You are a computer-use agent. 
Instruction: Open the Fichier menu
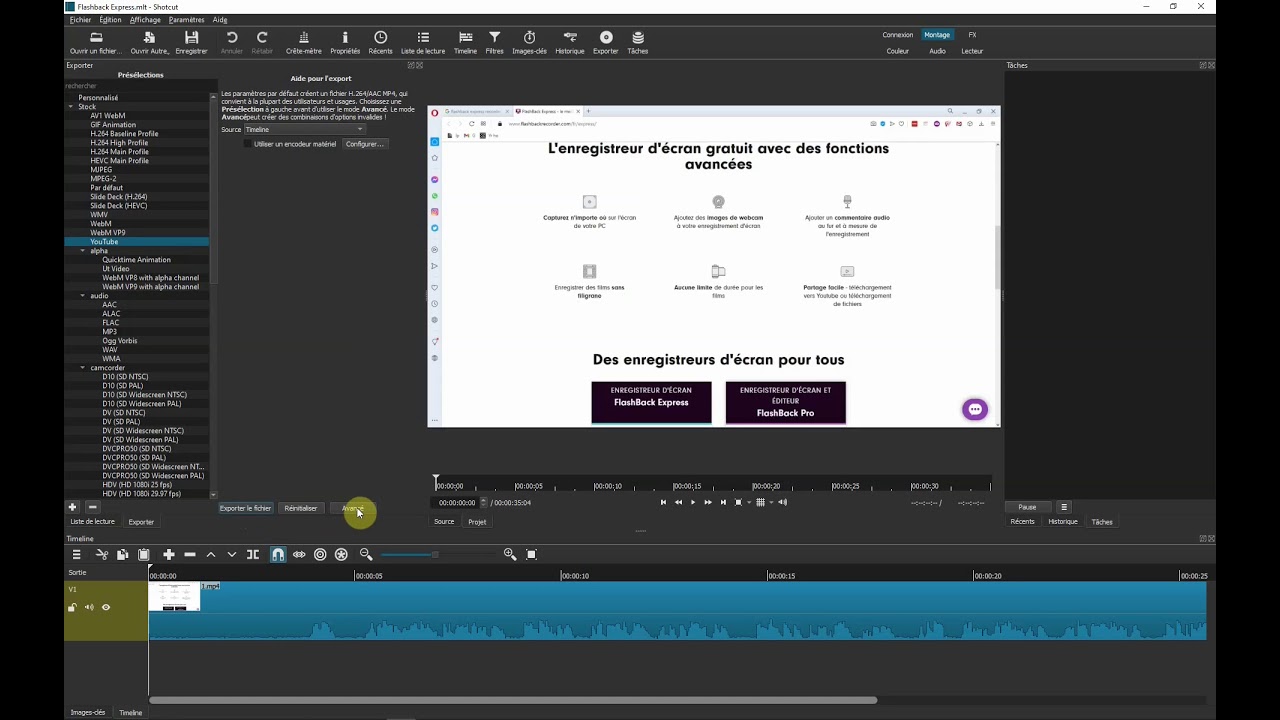(80, 20)
